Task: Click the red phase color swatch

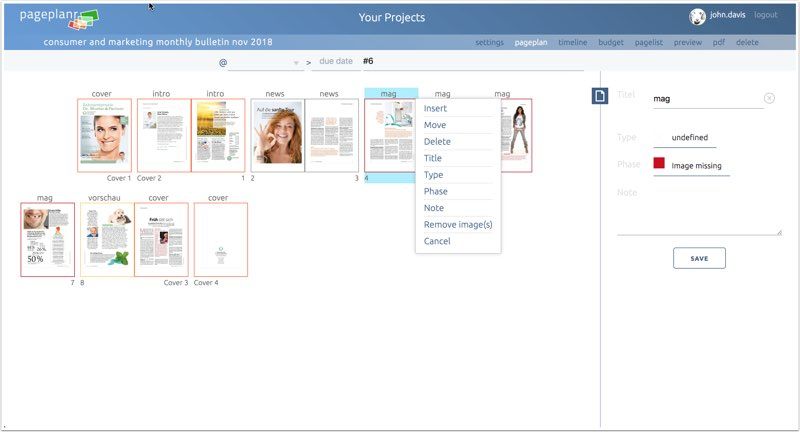Action: tap(659, 164)
